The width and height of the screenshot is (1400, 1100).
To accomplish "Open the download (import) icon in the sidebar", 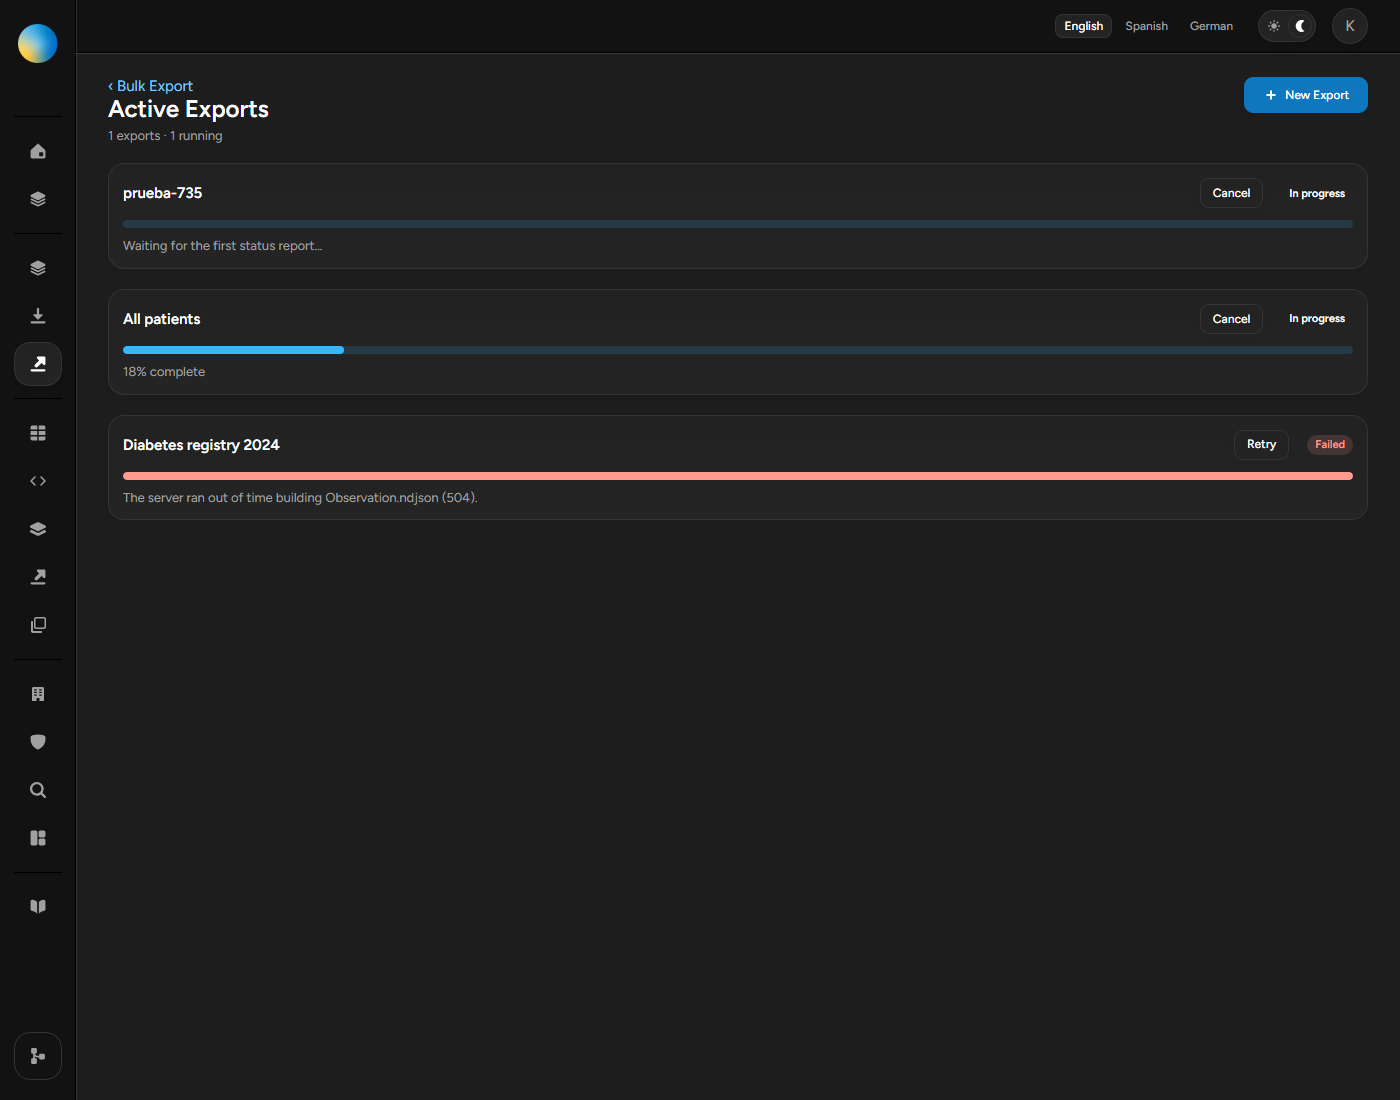I will coord(38,316).
